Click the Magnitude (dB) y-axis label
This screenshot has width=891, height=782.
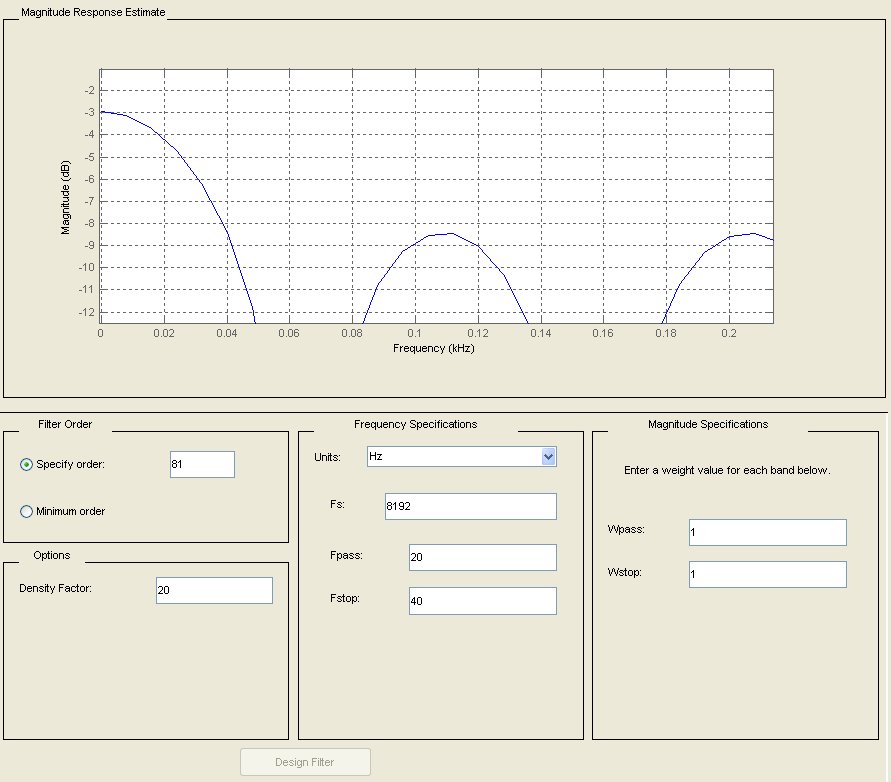point(66,196)
